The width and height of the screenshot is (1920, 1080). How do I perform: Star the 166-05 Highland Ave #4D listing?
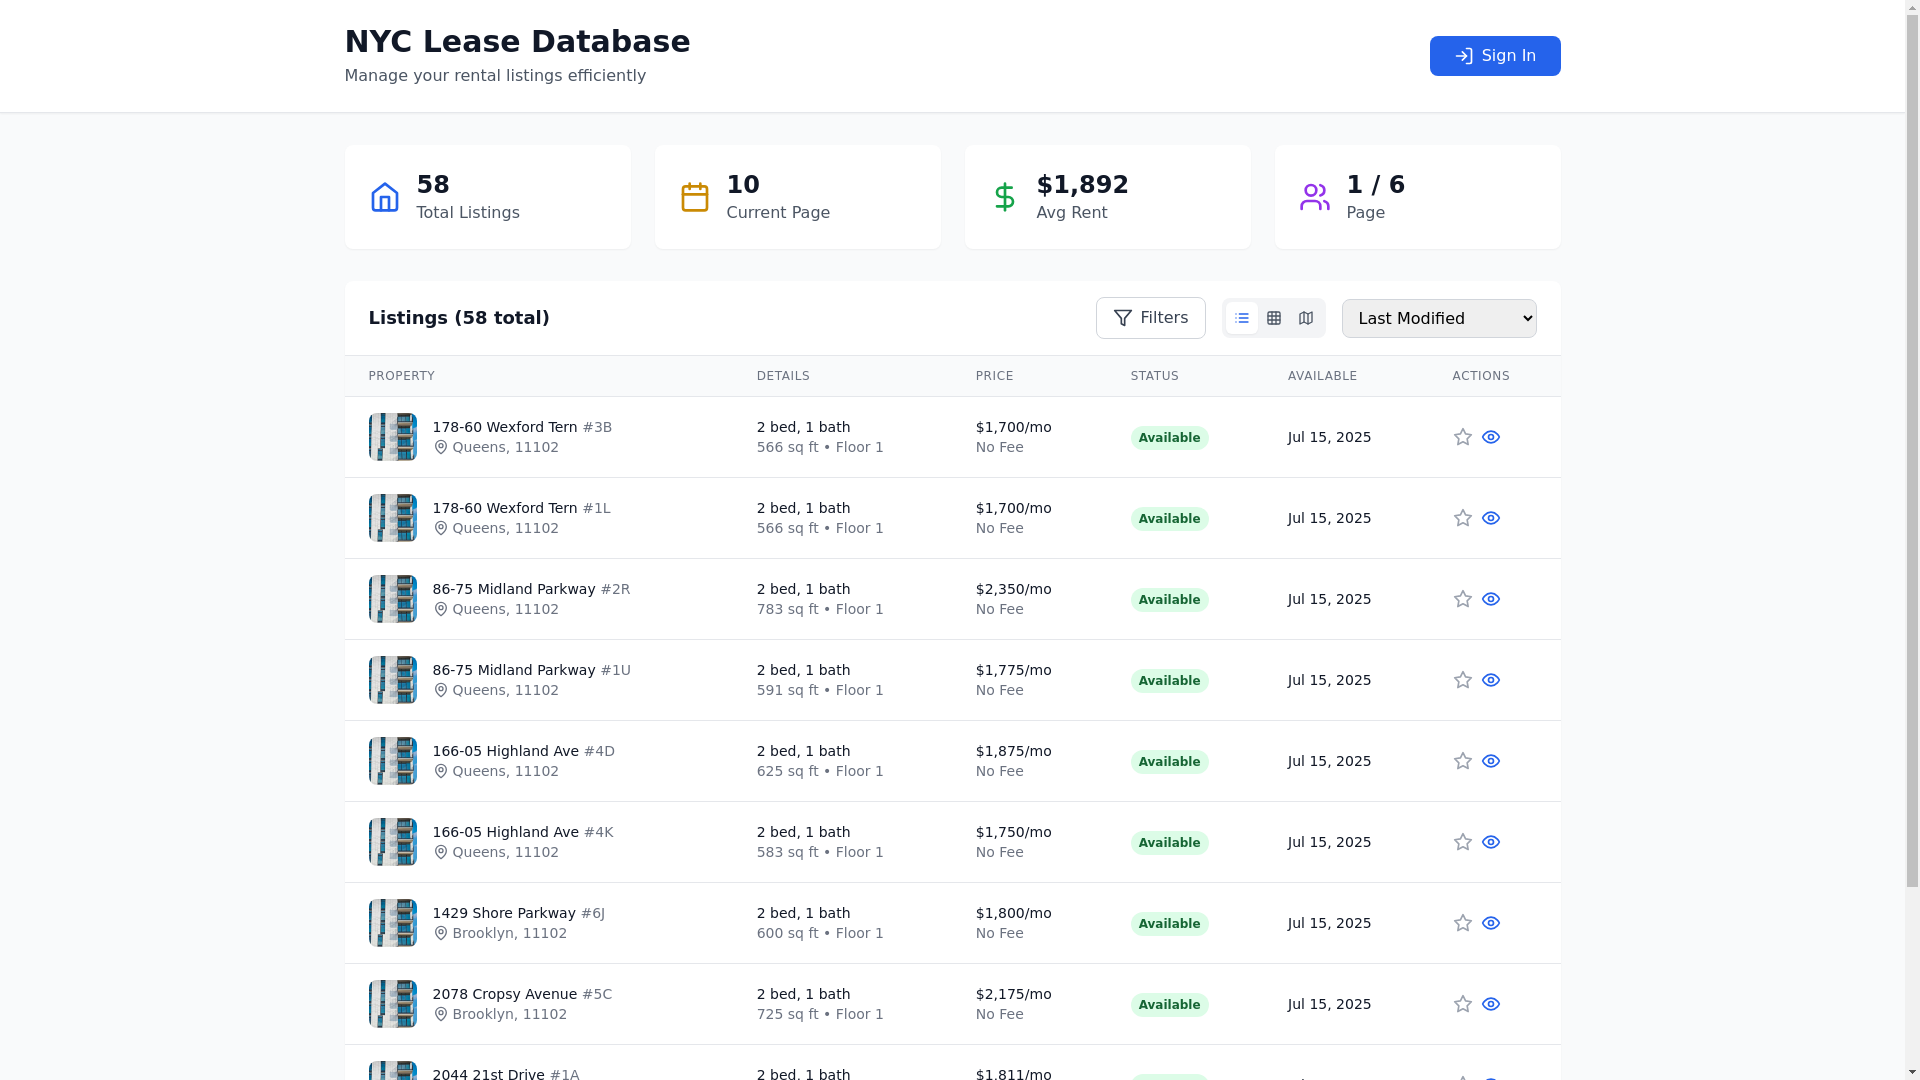click(x=1463, y=761)
